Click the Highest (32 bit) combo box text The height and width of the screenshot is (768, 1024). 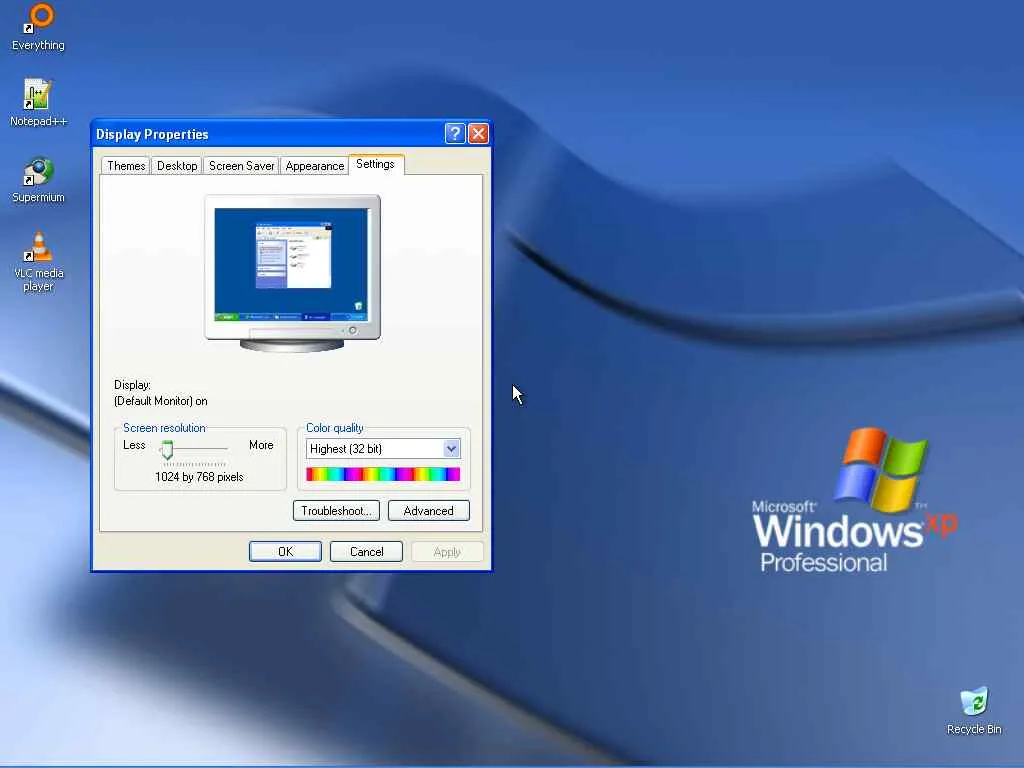point(345,449)
